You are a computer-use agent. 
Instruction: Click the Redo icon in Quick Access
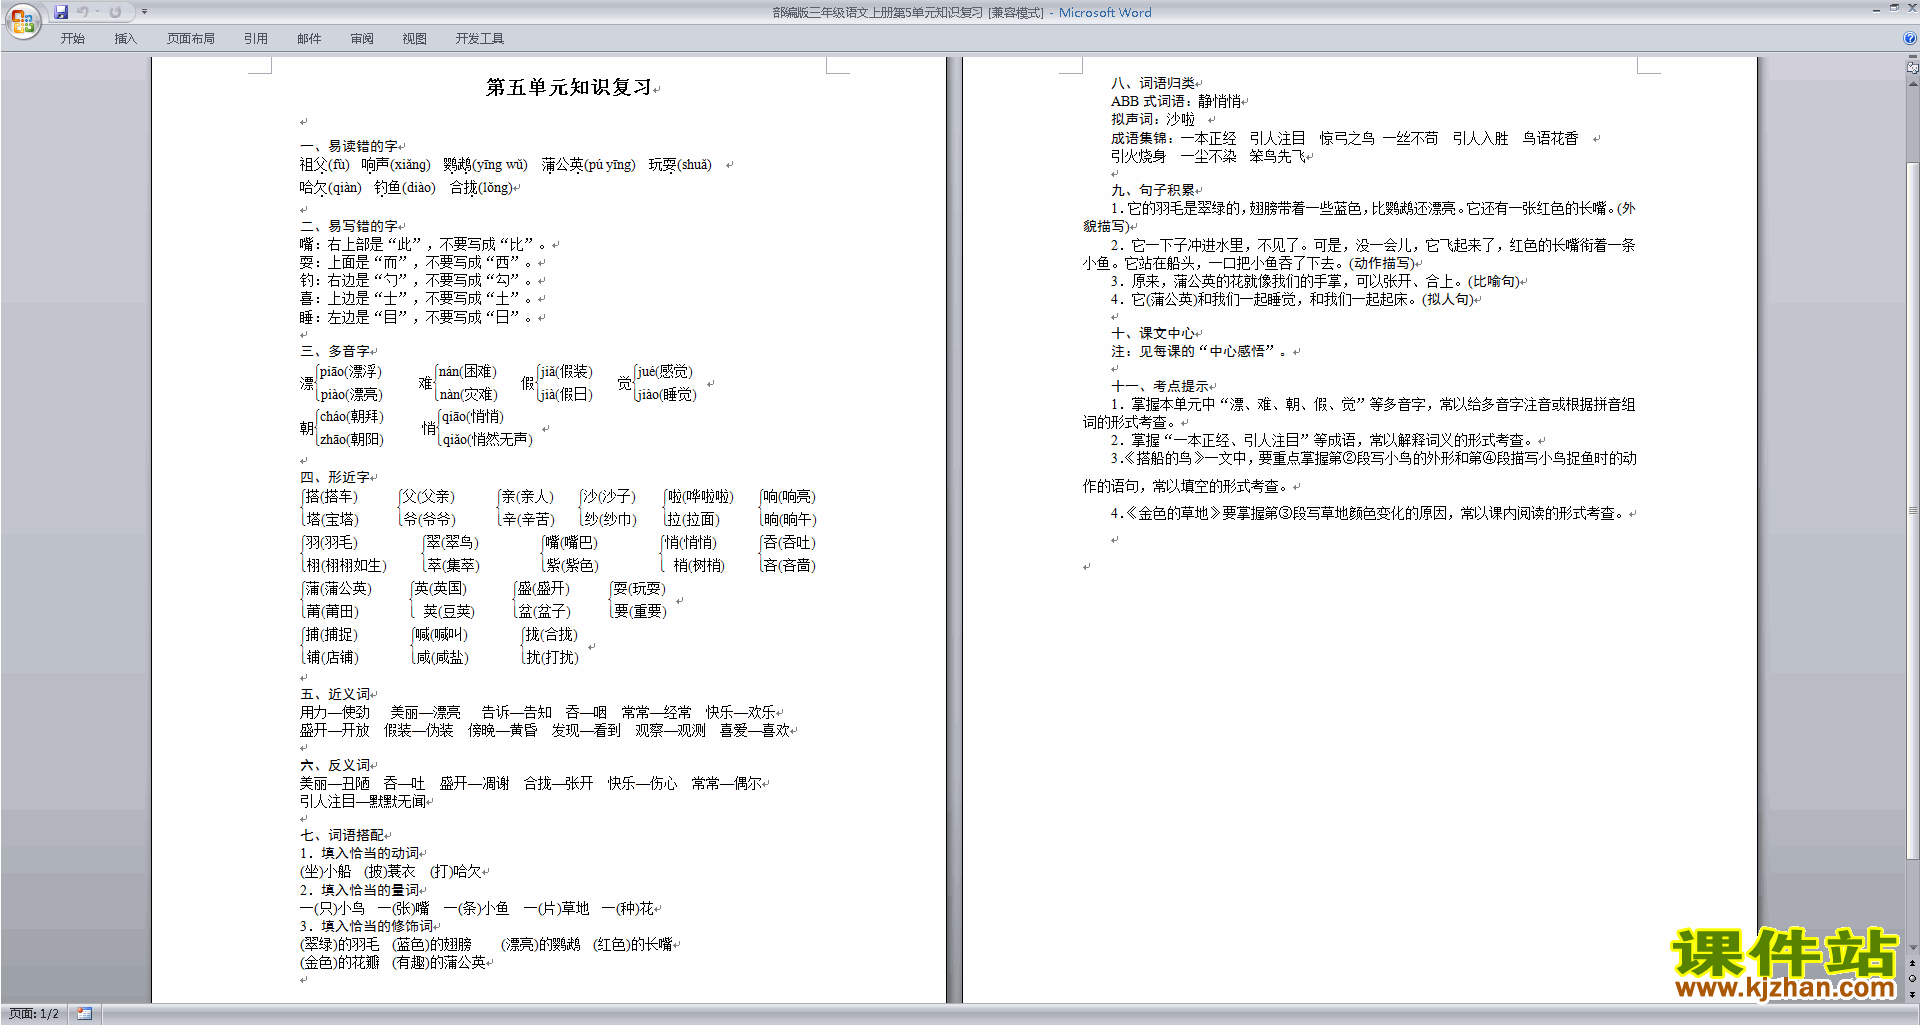point(115,12)
